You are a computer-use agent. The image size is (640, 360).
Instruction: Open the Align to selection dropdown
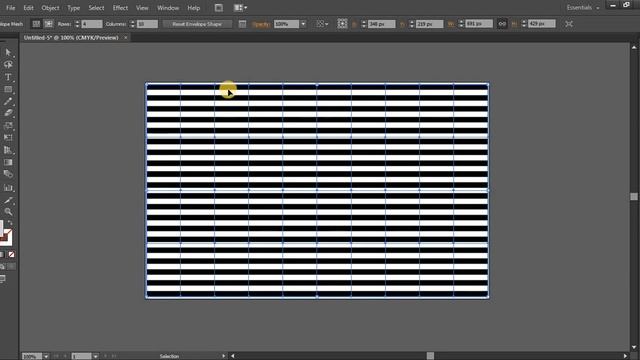point(322,24)
